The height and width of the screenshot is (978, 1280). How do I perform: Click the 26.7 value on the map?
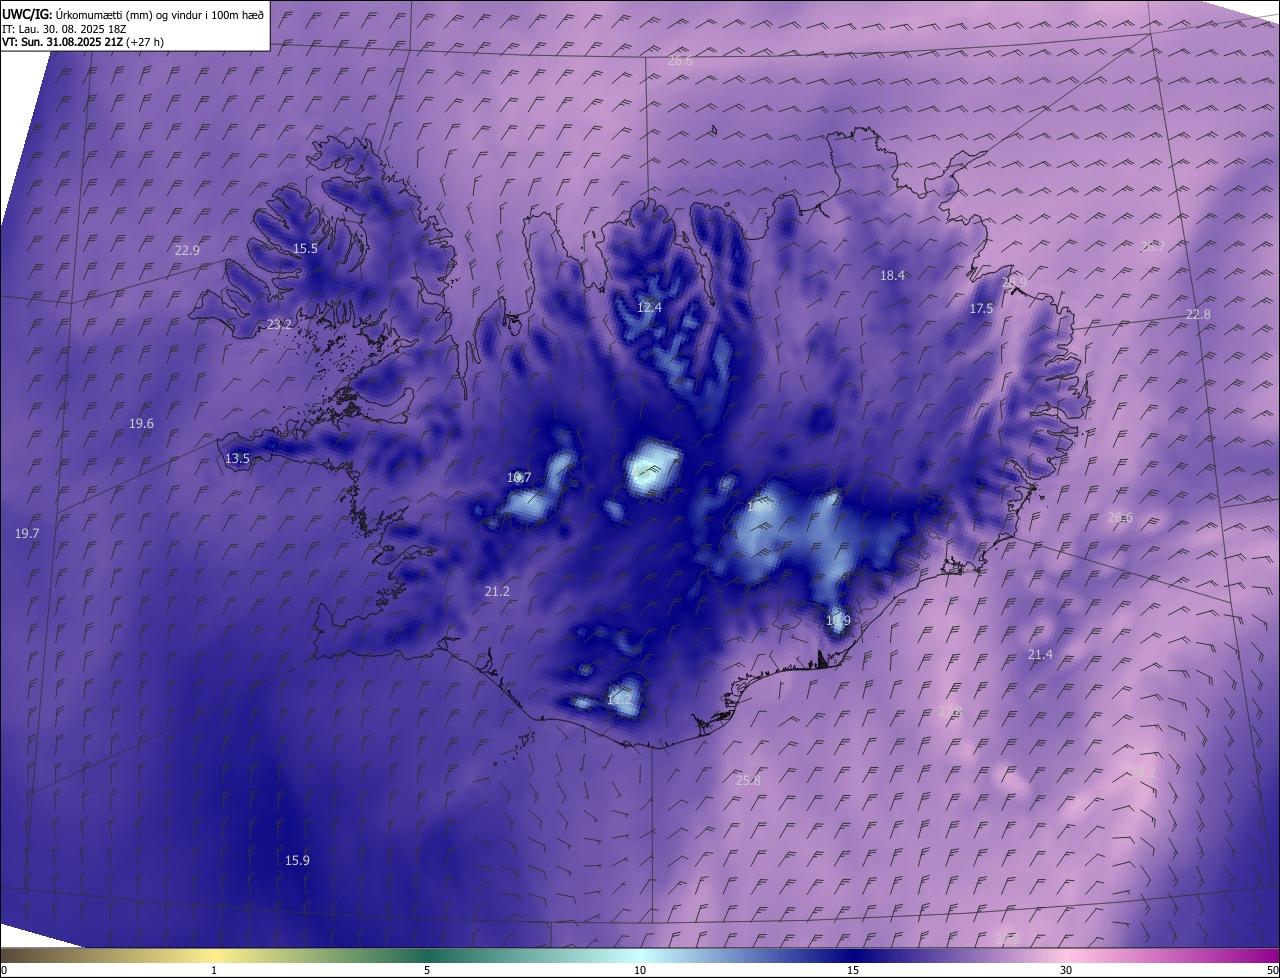tap(1153, 246)
